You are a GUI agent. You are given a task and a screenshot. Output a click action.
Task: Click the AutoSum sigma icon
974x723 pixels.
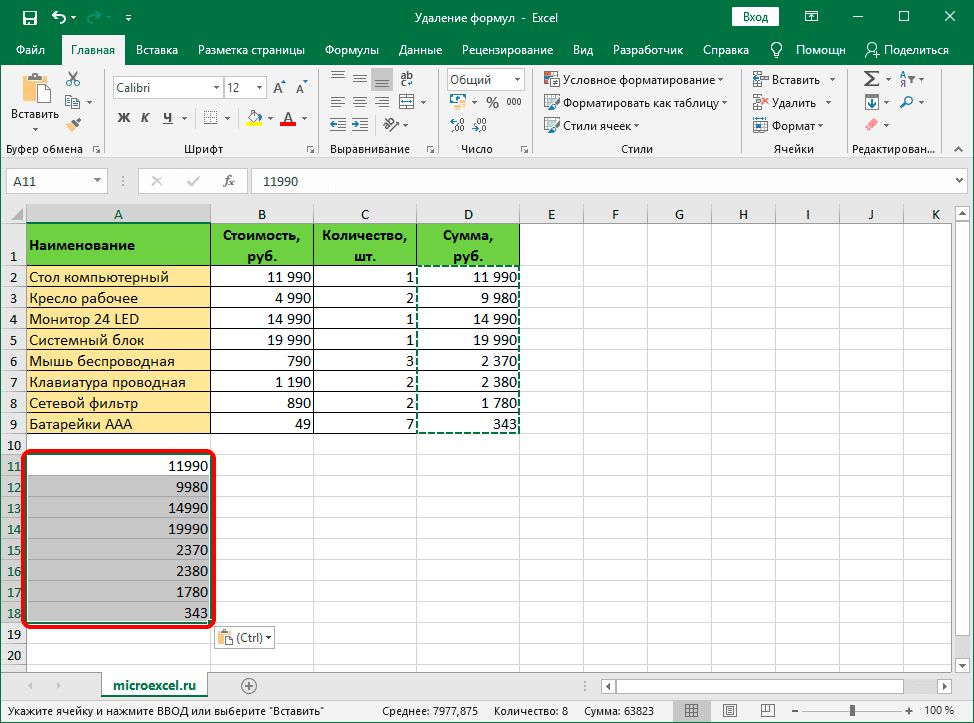pyautogui.click(x=871, y=79)
